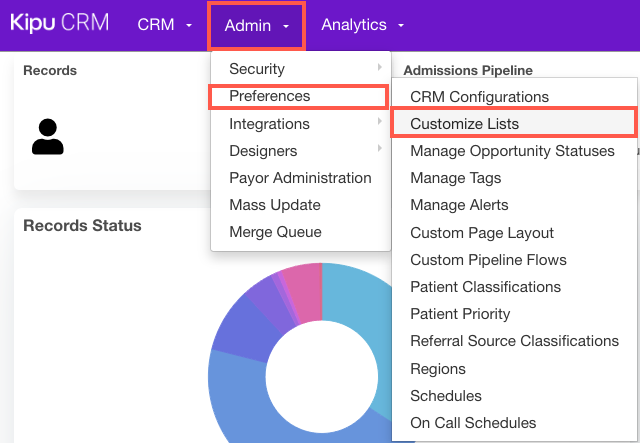Open the CRM dropdown menu

(164, 25)
